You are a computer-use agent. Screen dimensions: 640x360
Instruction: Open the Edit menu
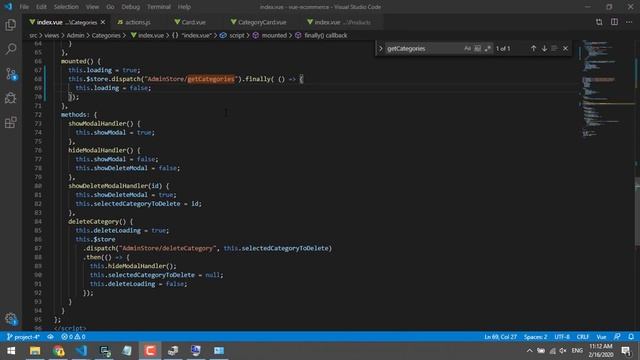[x=41, y=7]
